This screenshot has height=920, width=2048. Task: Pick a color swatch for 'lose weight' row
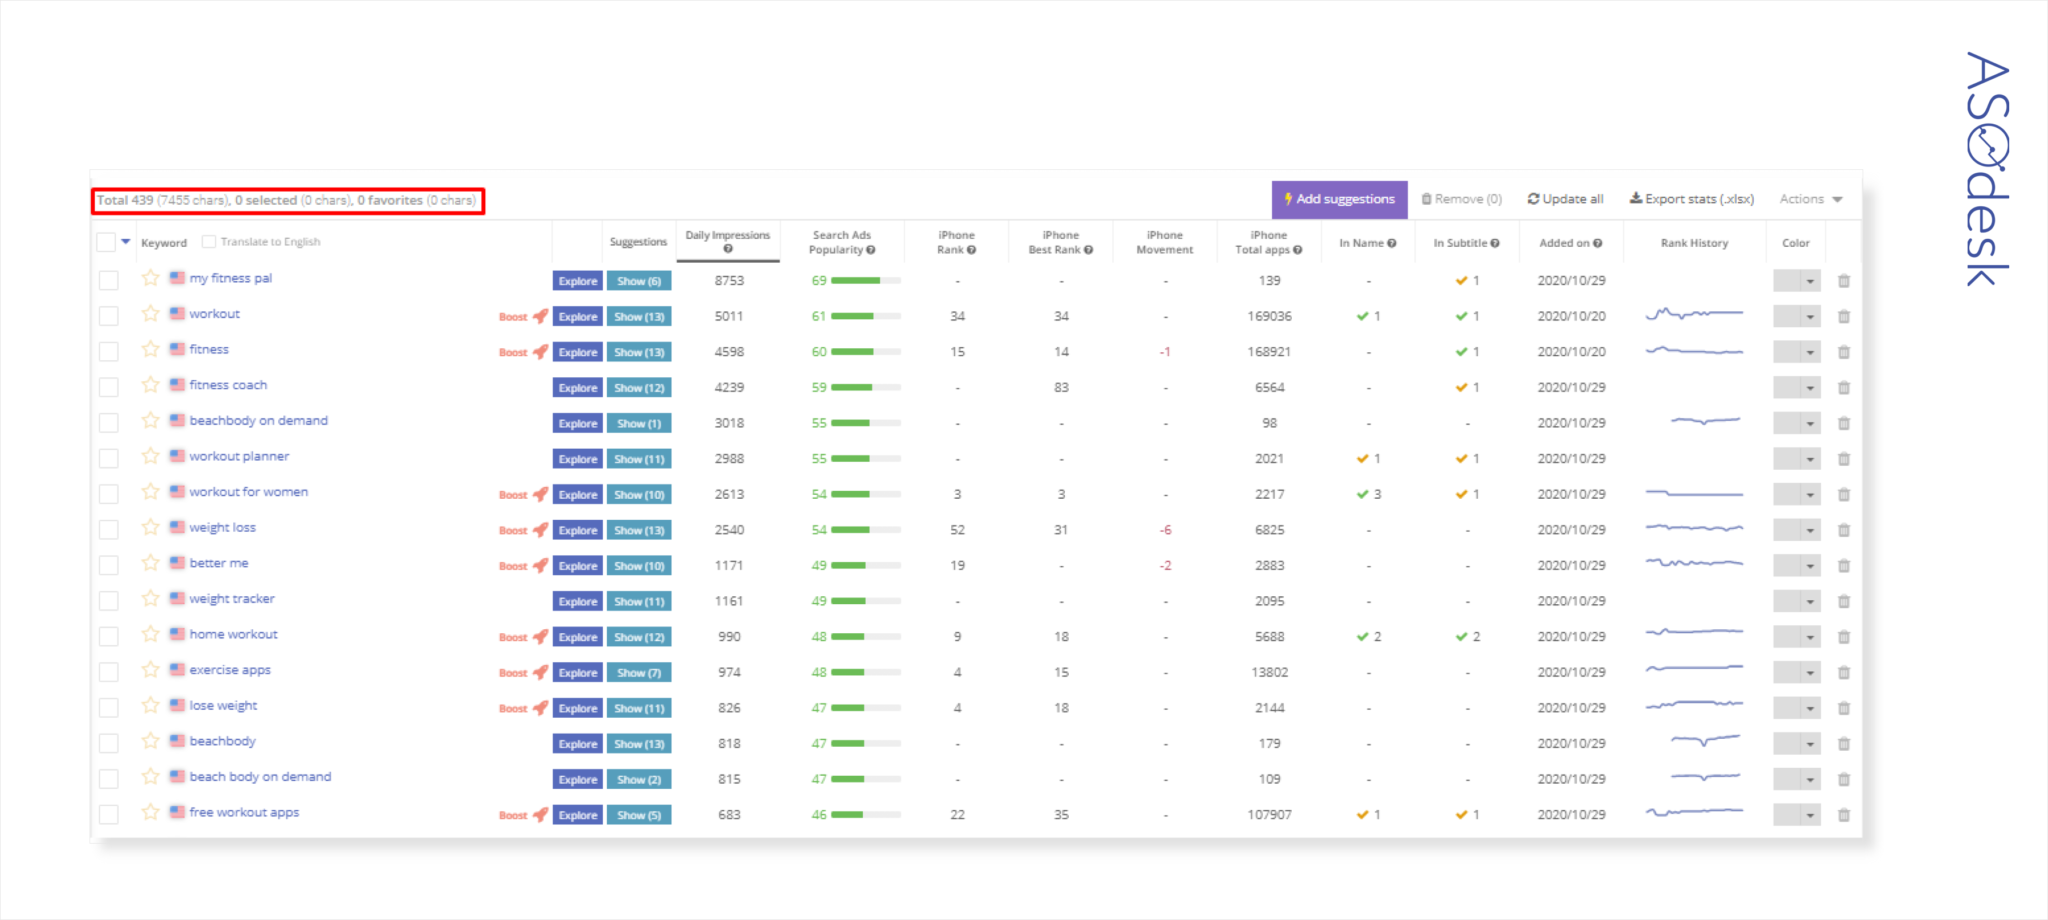[x=1787, y=708]
